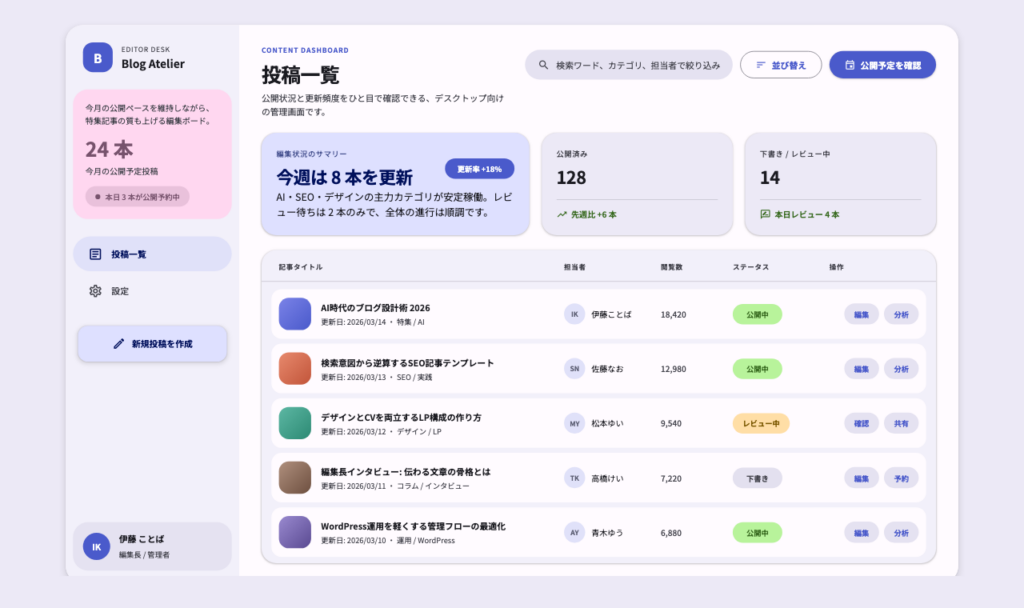Image resolution: width=1024 pixels, height=608 pixels.
Task: Click the 更新率 +18% badge
Action: (x=479, y=168)
